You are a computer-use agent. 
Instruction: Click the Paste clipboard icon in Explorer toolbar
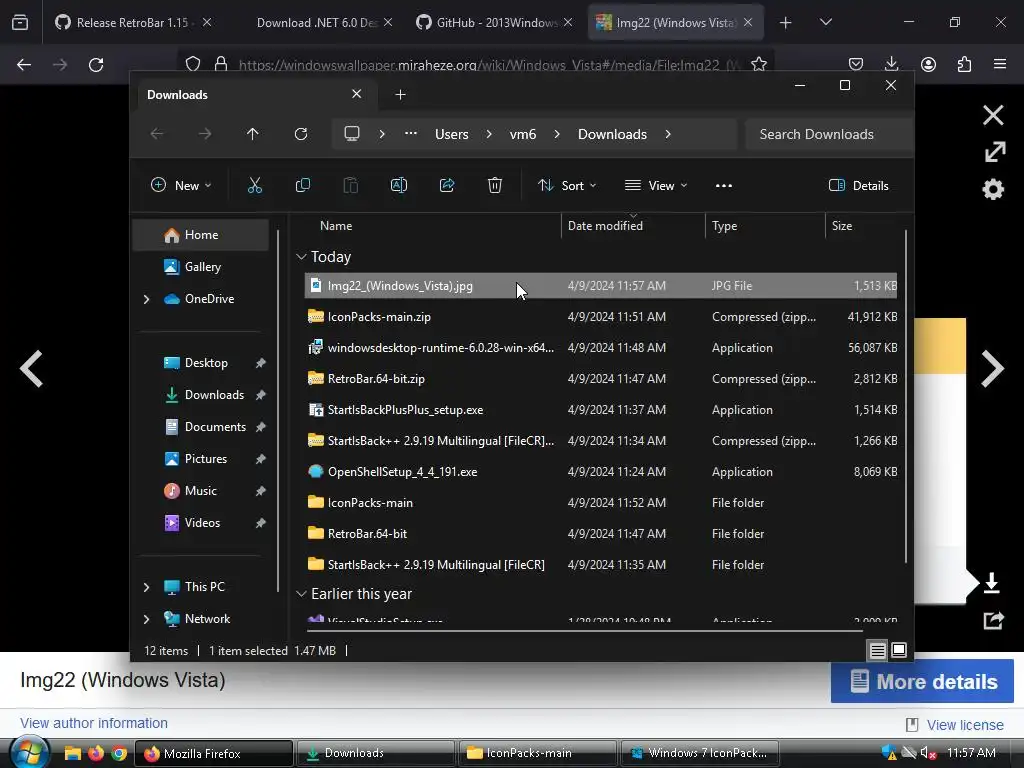coord(351,185)
